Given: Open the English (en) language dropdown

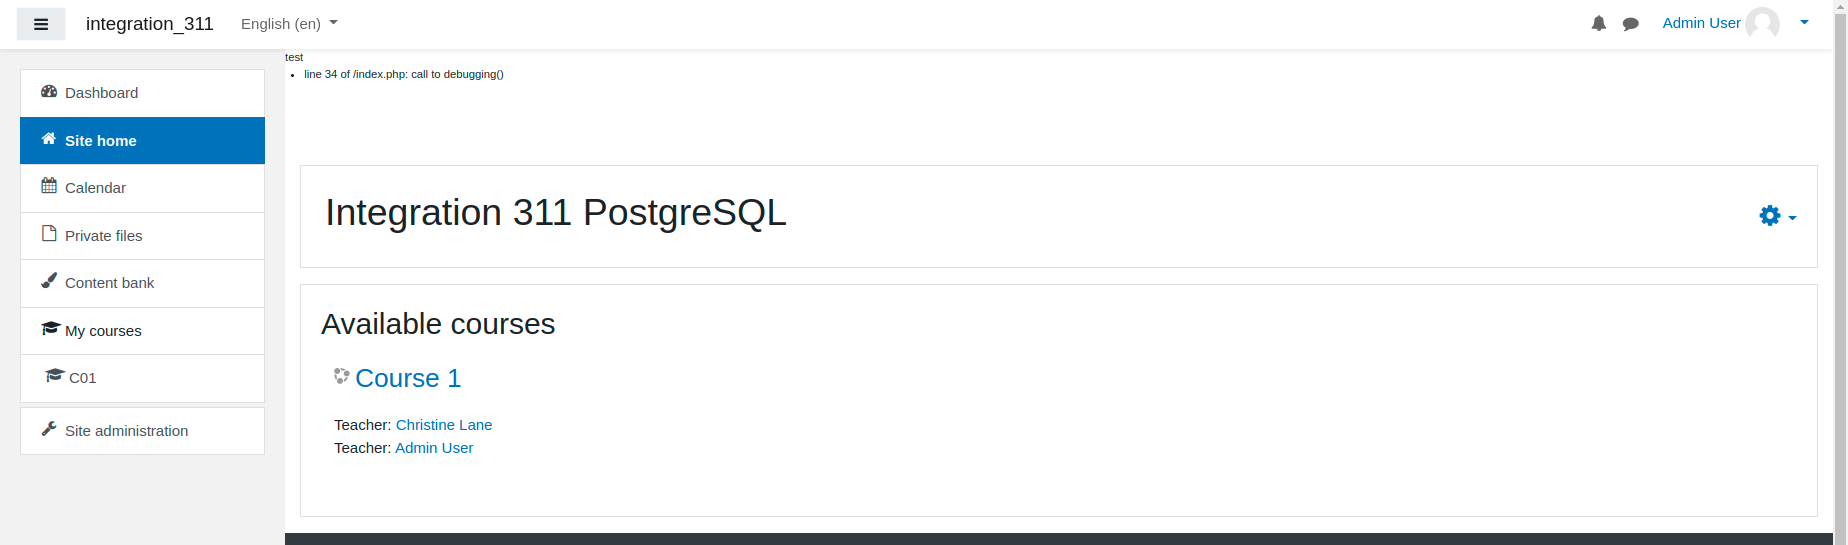Looking at the screenshot, I should 289,24.
